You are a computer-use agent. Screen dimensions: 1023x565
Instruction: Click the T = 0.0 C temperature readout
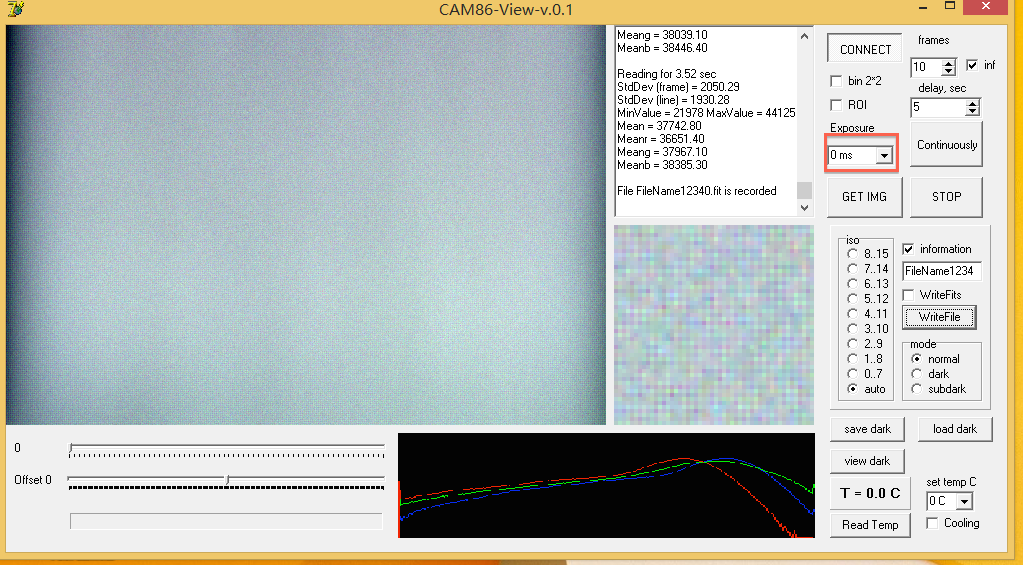pos(870,494)
